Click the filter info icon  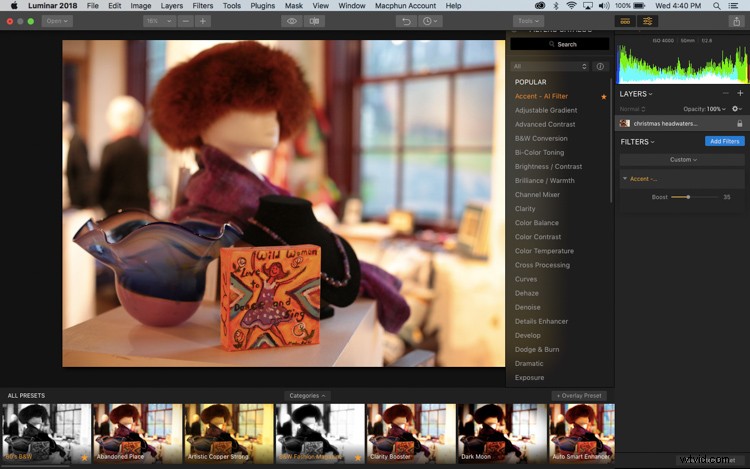coord(600,66)
